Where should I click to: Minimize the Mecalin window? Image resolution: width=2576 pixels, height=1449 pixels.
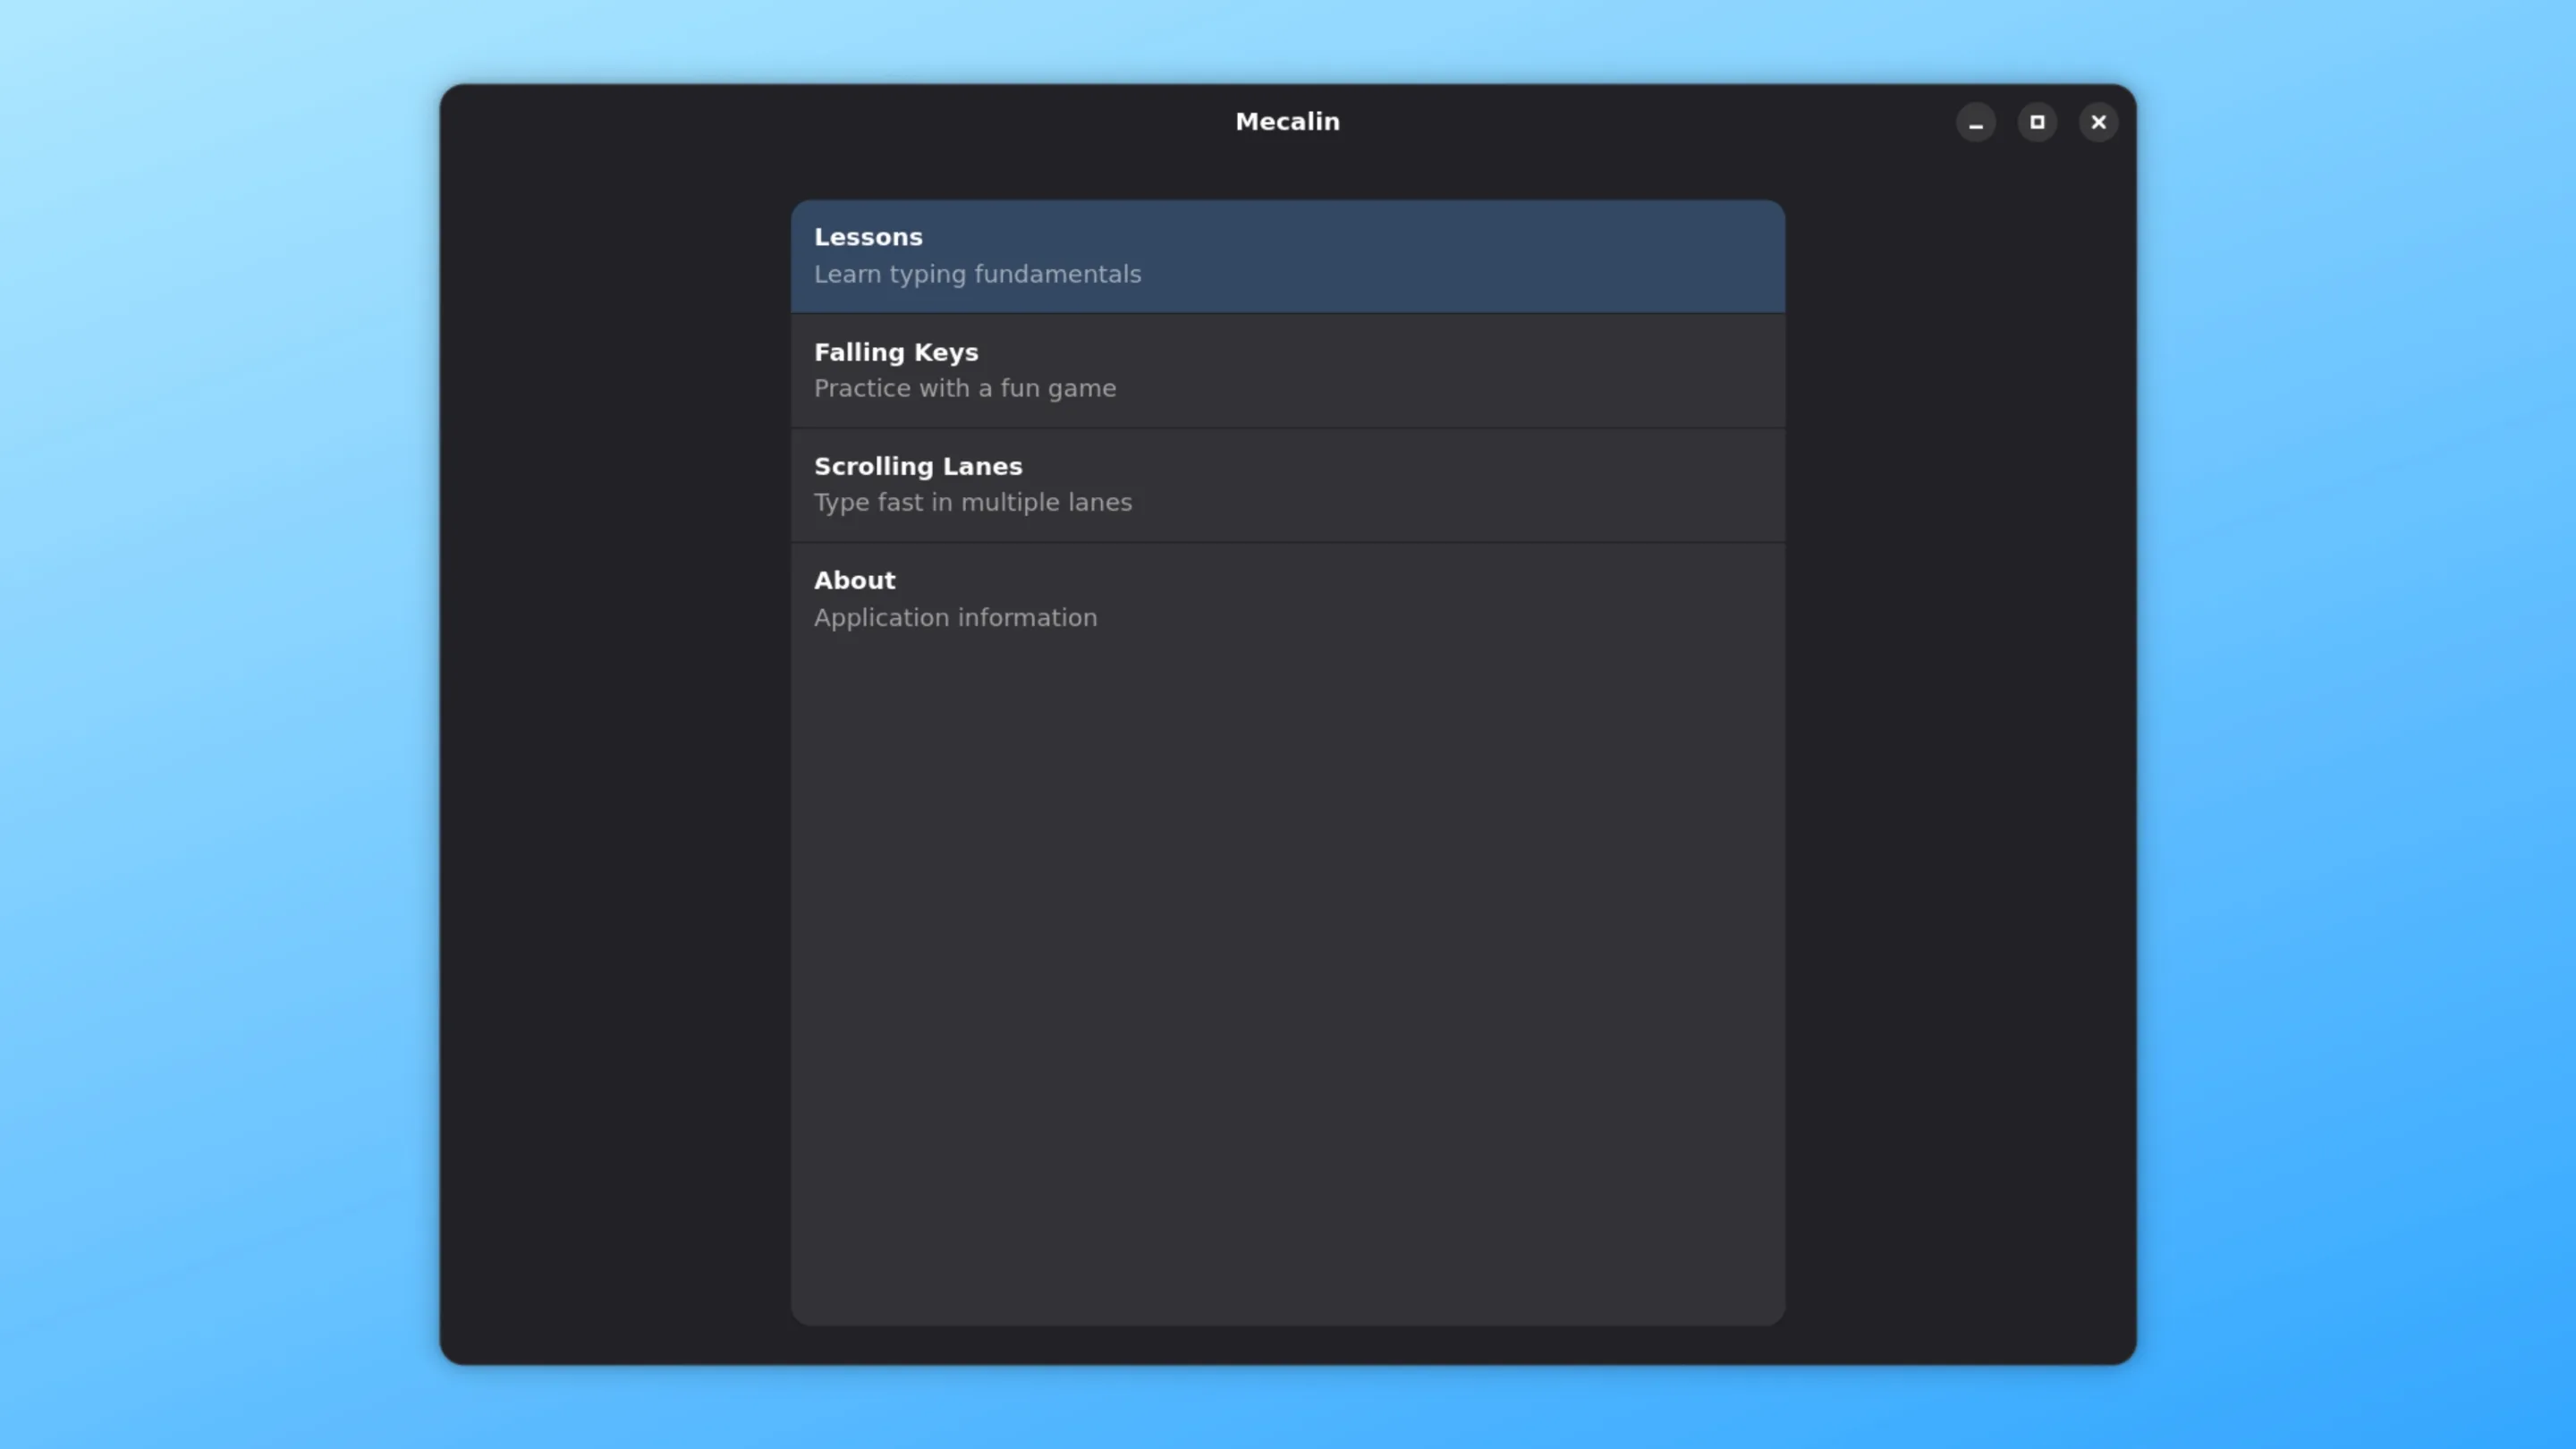(1975, 122)
